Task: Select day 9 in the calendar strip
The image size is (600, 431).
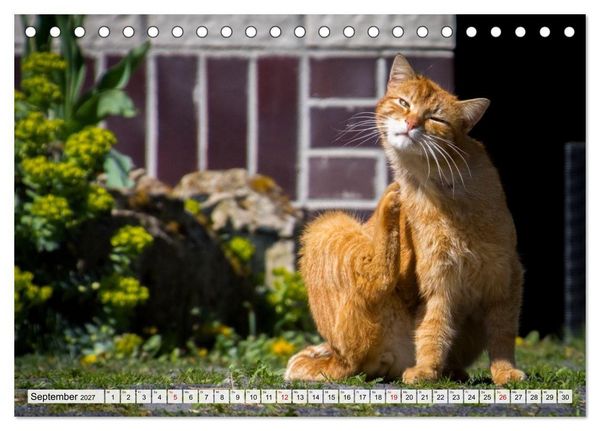Action: point(238,397)
